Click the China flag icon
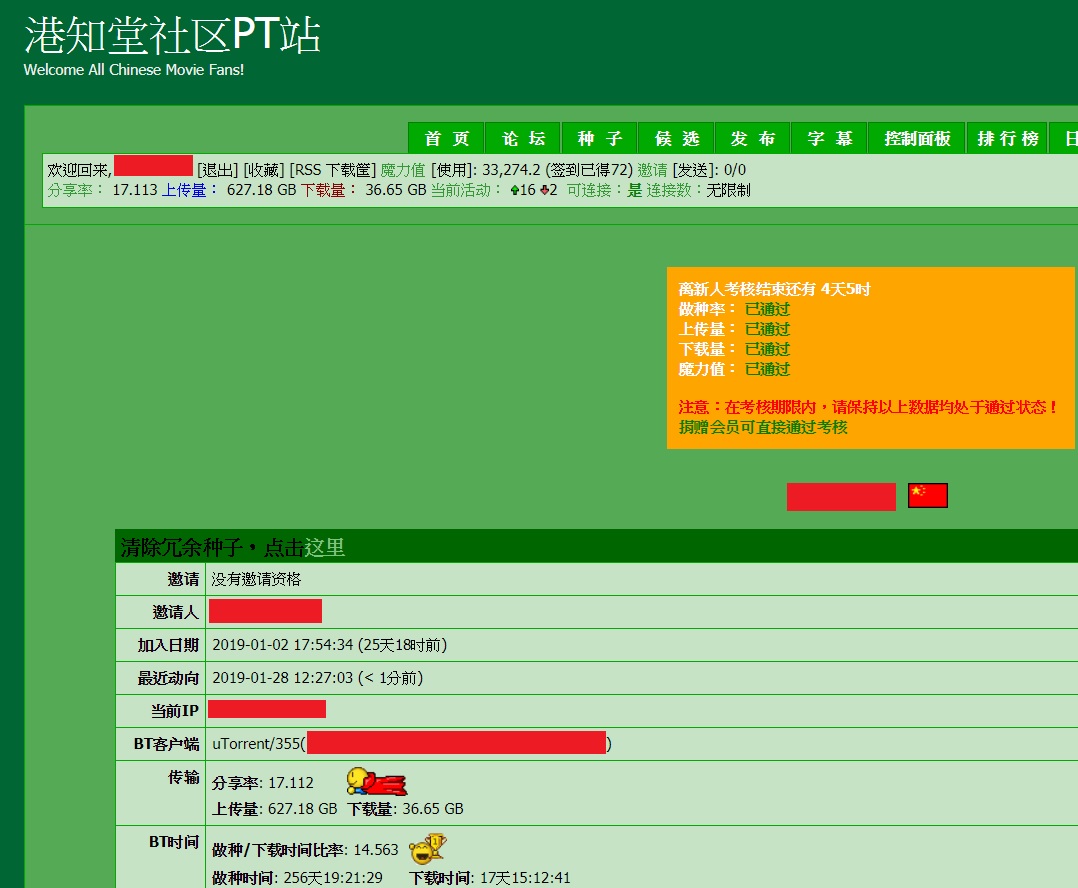The image size is (1078, 888). (x=927, y=496)
